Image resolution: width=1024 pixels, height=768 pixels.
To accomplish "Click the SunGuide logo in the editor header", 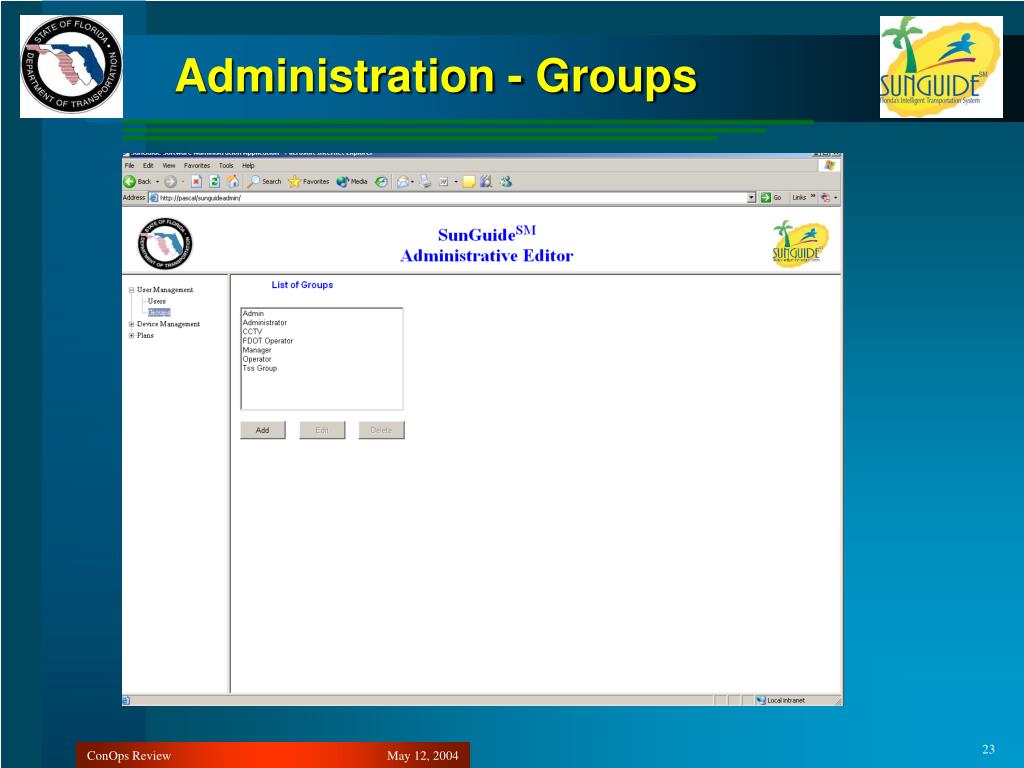I will (x=800, y=244).
